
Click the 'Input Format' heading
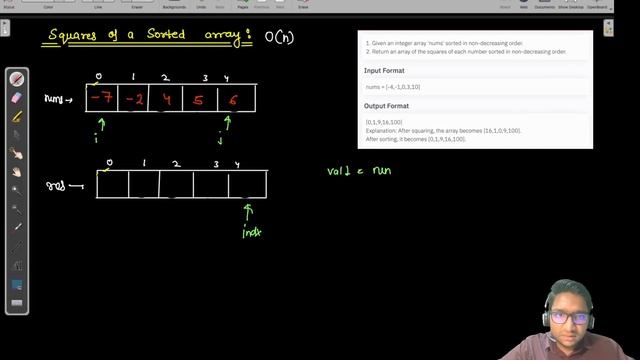pos(384,71)
